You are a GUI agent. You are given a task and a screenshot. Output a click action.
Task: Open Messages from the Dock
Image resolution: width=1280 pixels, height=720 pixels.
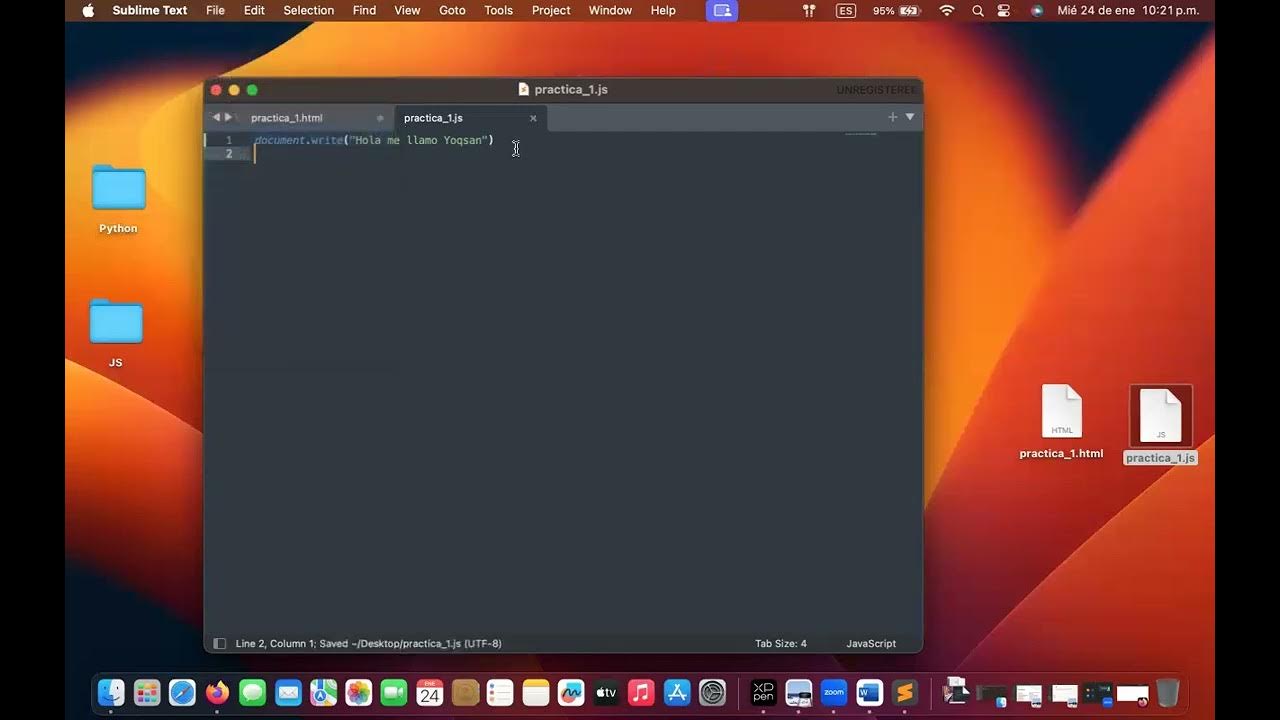[x=253, y=692]
